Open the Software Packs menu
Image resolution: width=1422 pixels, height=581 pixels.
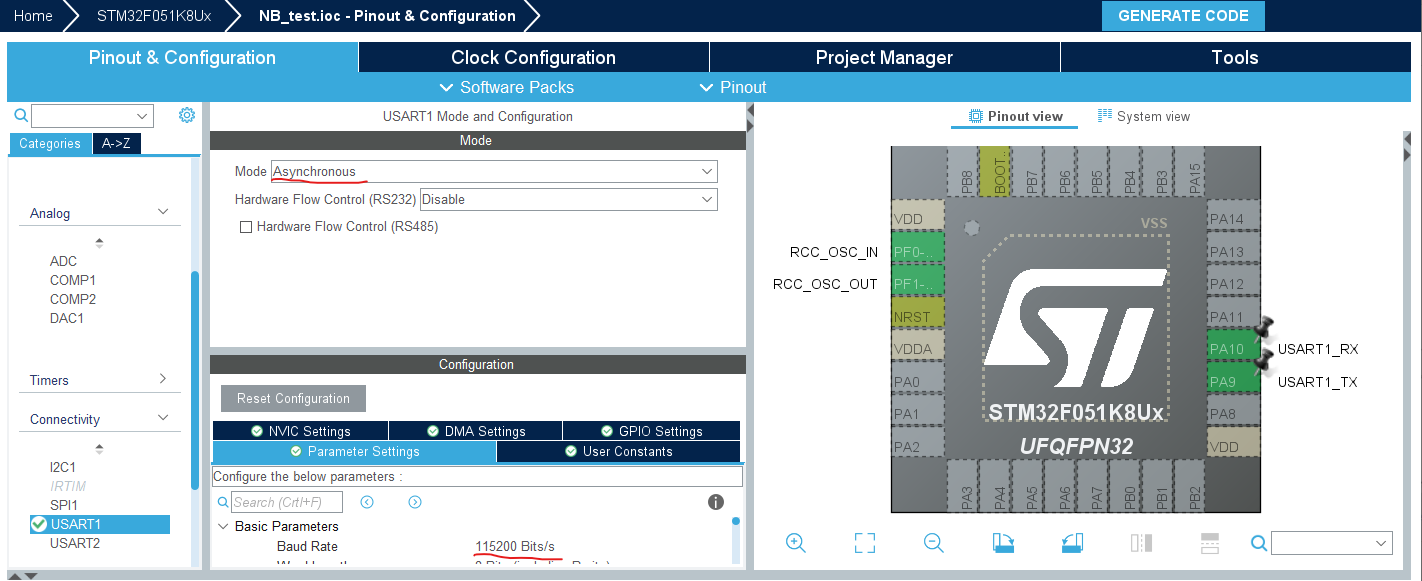(507, 87)
